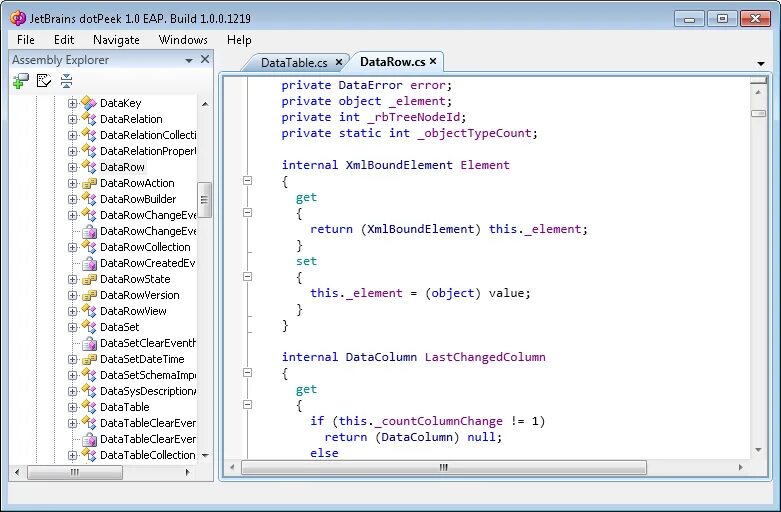781x512 pixels.
Task: Collapse the Element property code block
Action: pos(248,181)
